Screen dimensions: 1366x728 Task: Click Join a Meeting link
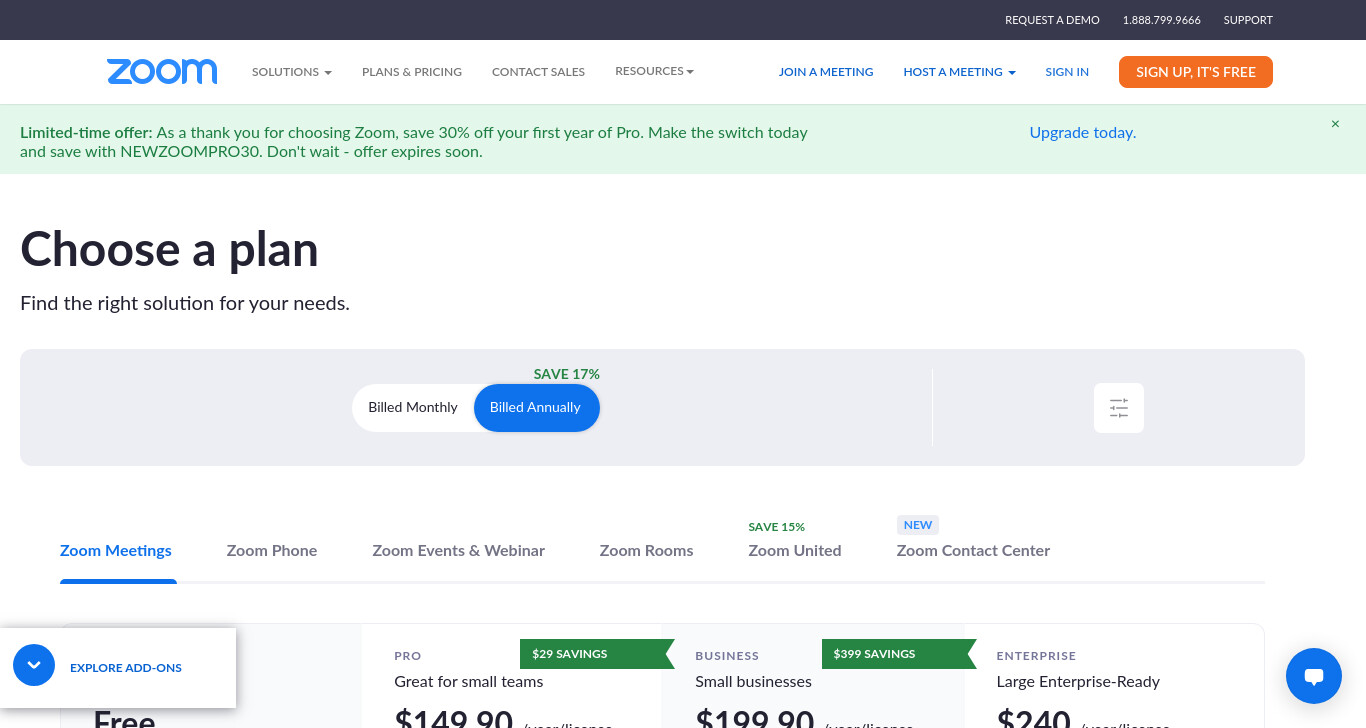(826, 72)
